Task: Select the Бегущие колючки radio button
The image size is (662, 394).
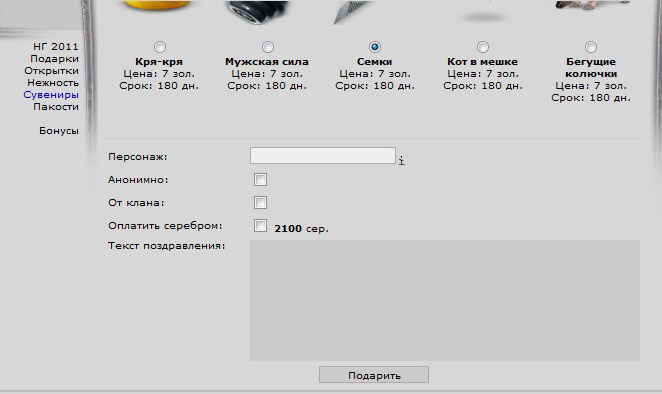Action: click(591, 47)
